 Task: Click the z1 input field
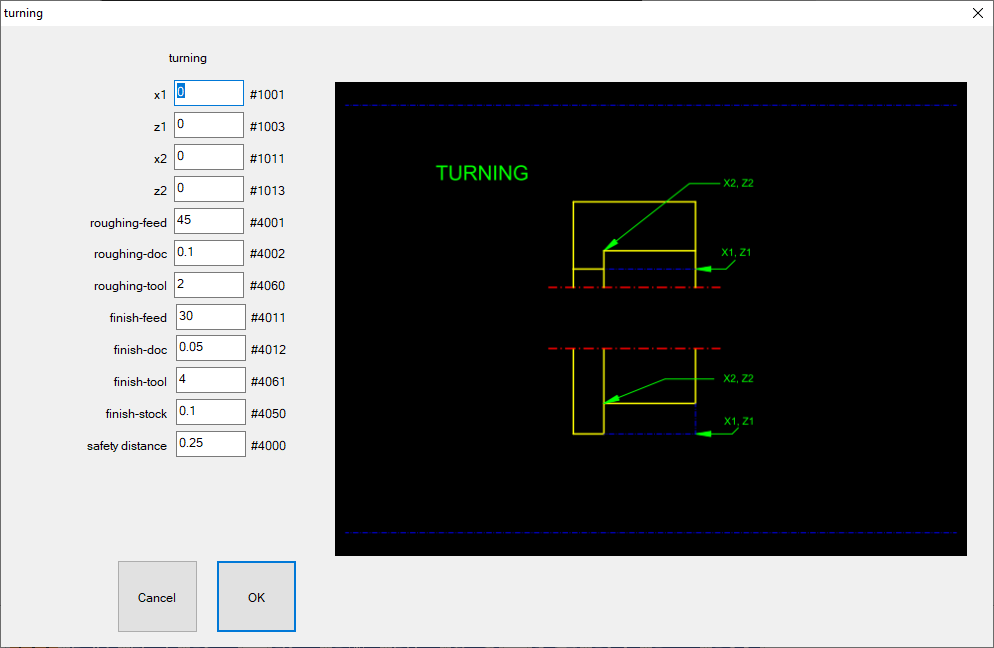tap(209, 125)
